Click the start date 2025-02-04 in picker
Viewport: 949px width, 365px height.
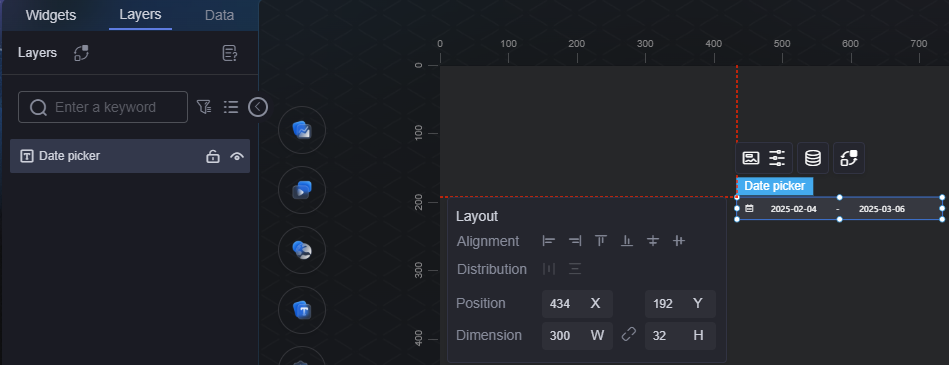point(793,209)
